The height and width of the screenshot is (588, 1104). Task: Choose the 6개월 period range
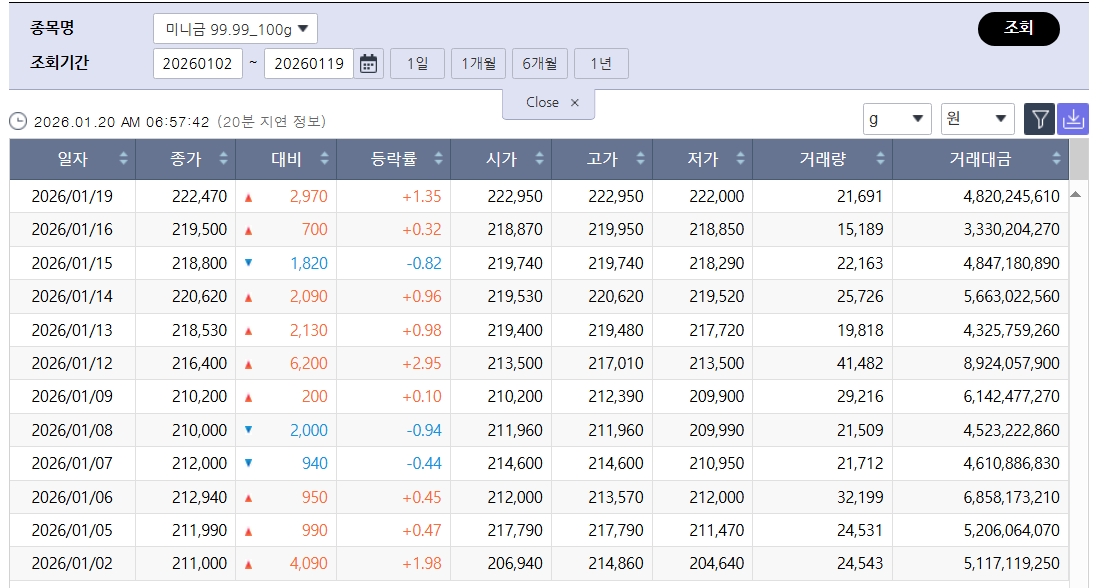pyautogui.click(x=540, y=64)
